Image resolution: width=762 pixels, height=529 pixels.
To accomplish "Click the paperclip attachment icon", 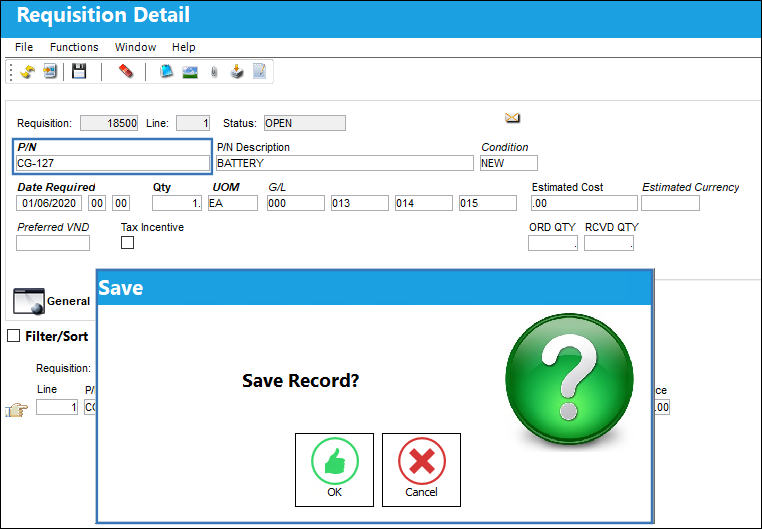I will (x=214, y=72).
